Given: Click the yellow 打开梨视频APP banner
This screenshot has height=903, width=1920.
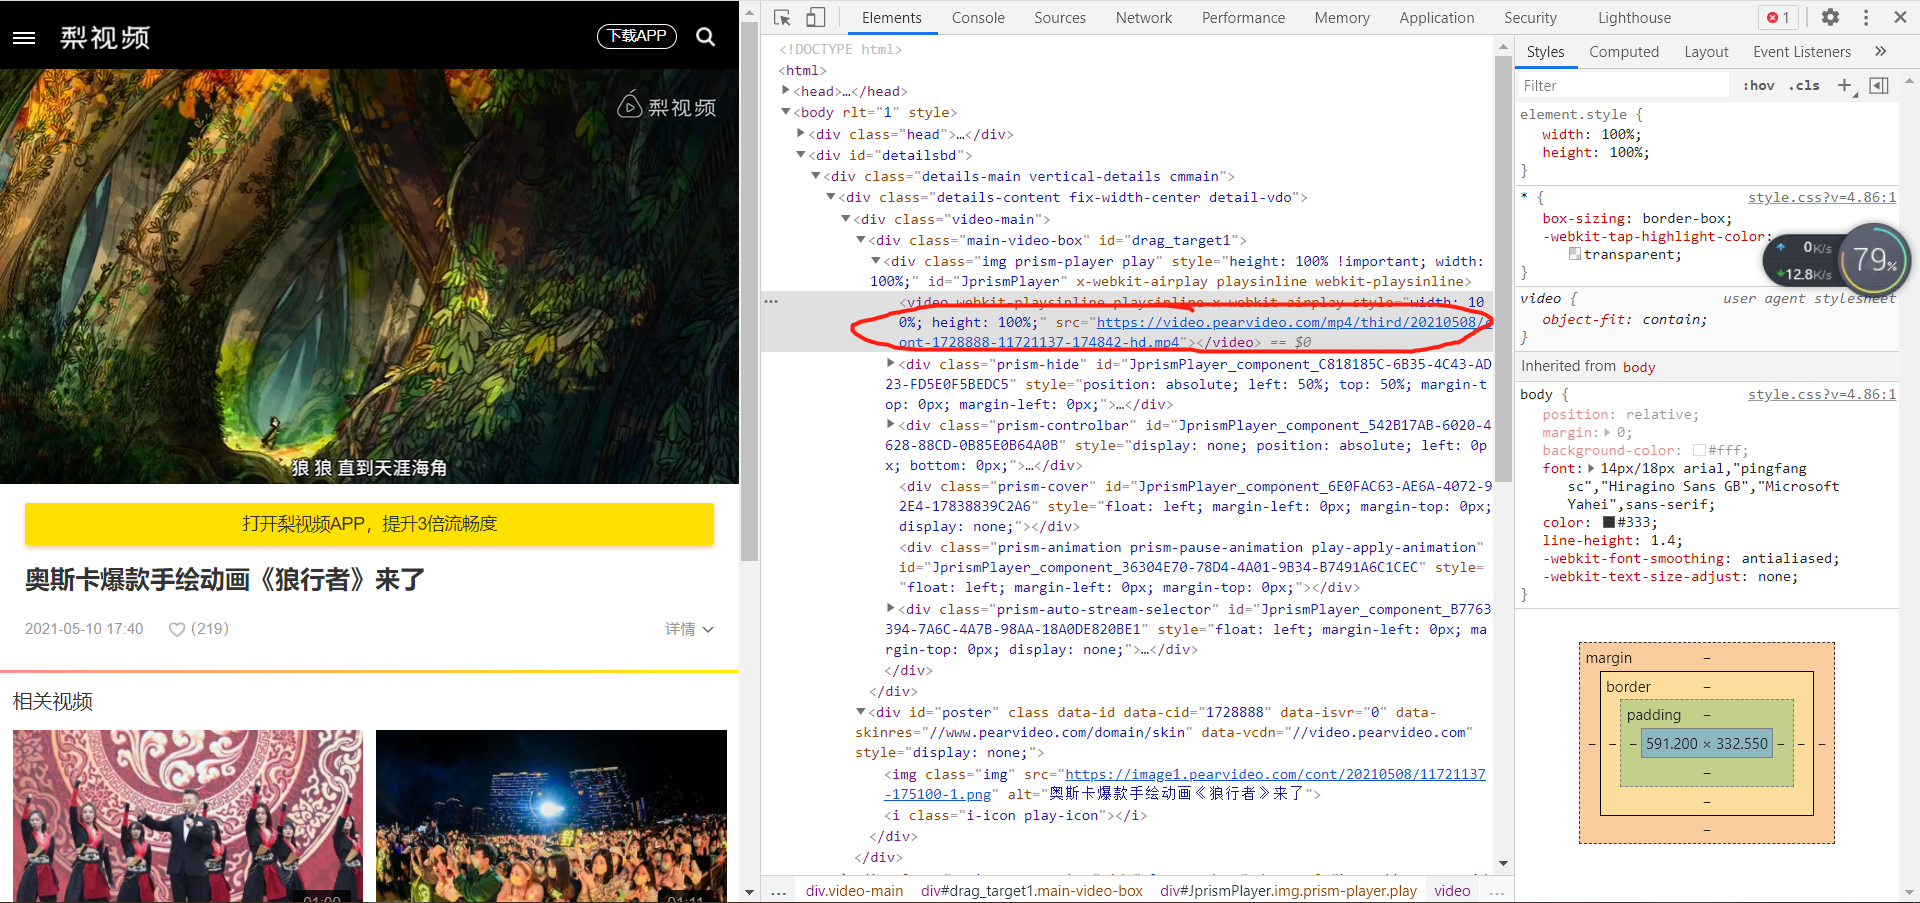Looking at the screenshot, I should tap(369, 524).
